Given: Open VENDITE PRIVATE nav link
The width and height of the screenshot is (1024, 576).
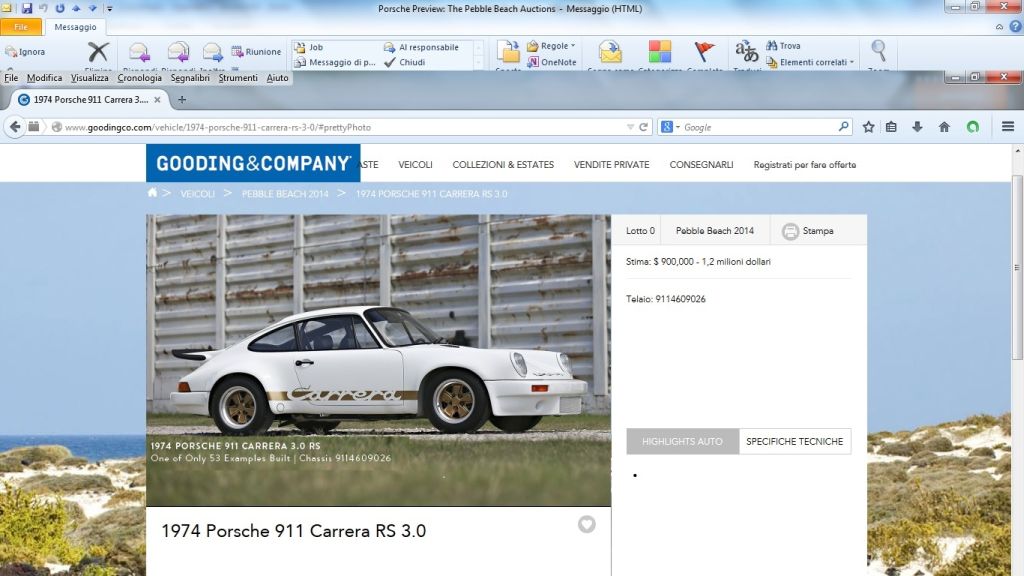Looking at the screenshot, I should coord(611,165).
